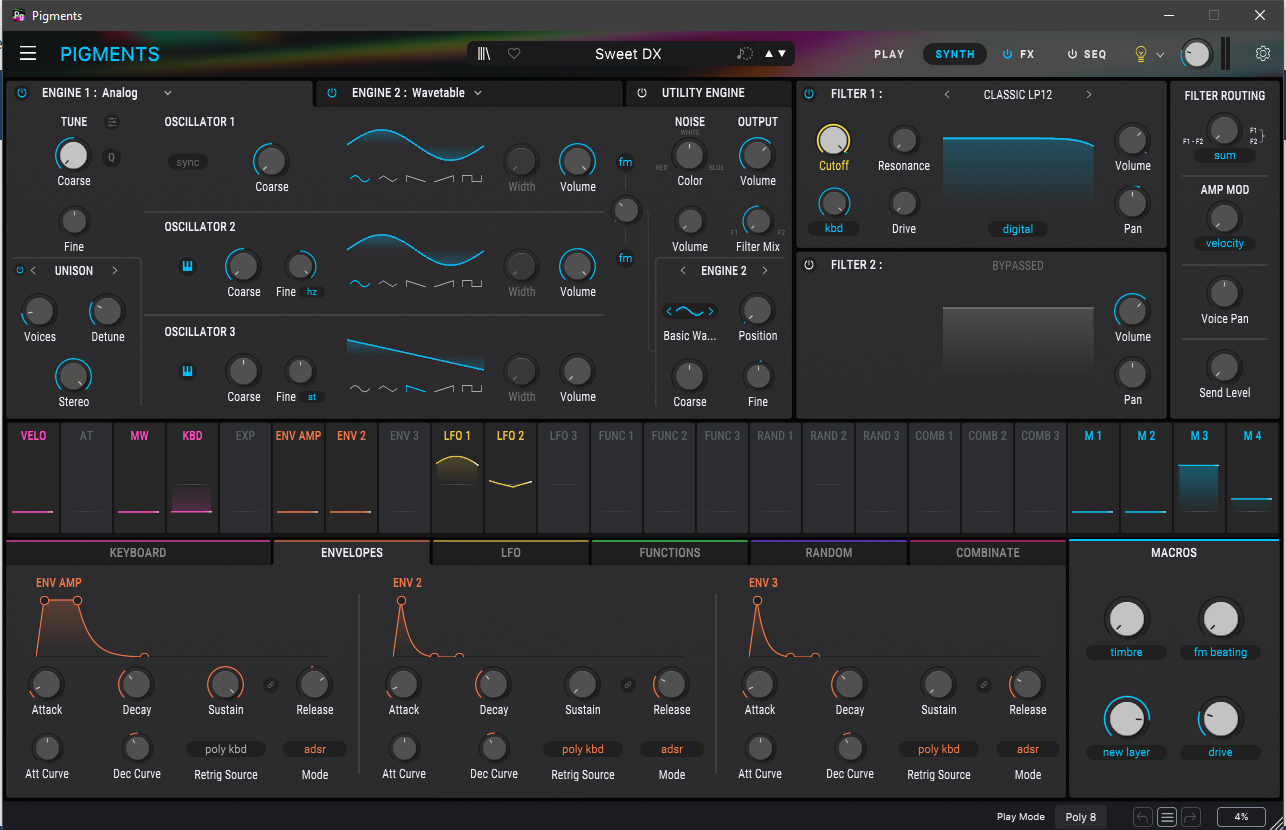Image resolution: width=1286 pixels, height=830 pixels.
Task: Toggle Unison power button
Action: click(19, 271)
